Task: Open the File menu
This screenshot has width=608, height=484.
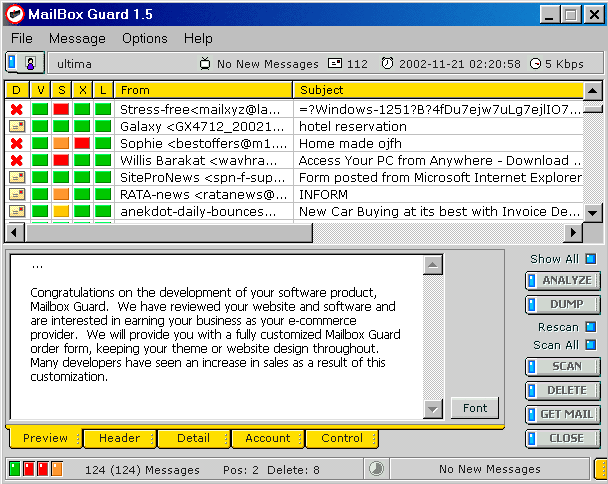Action: tap(22, 38)
